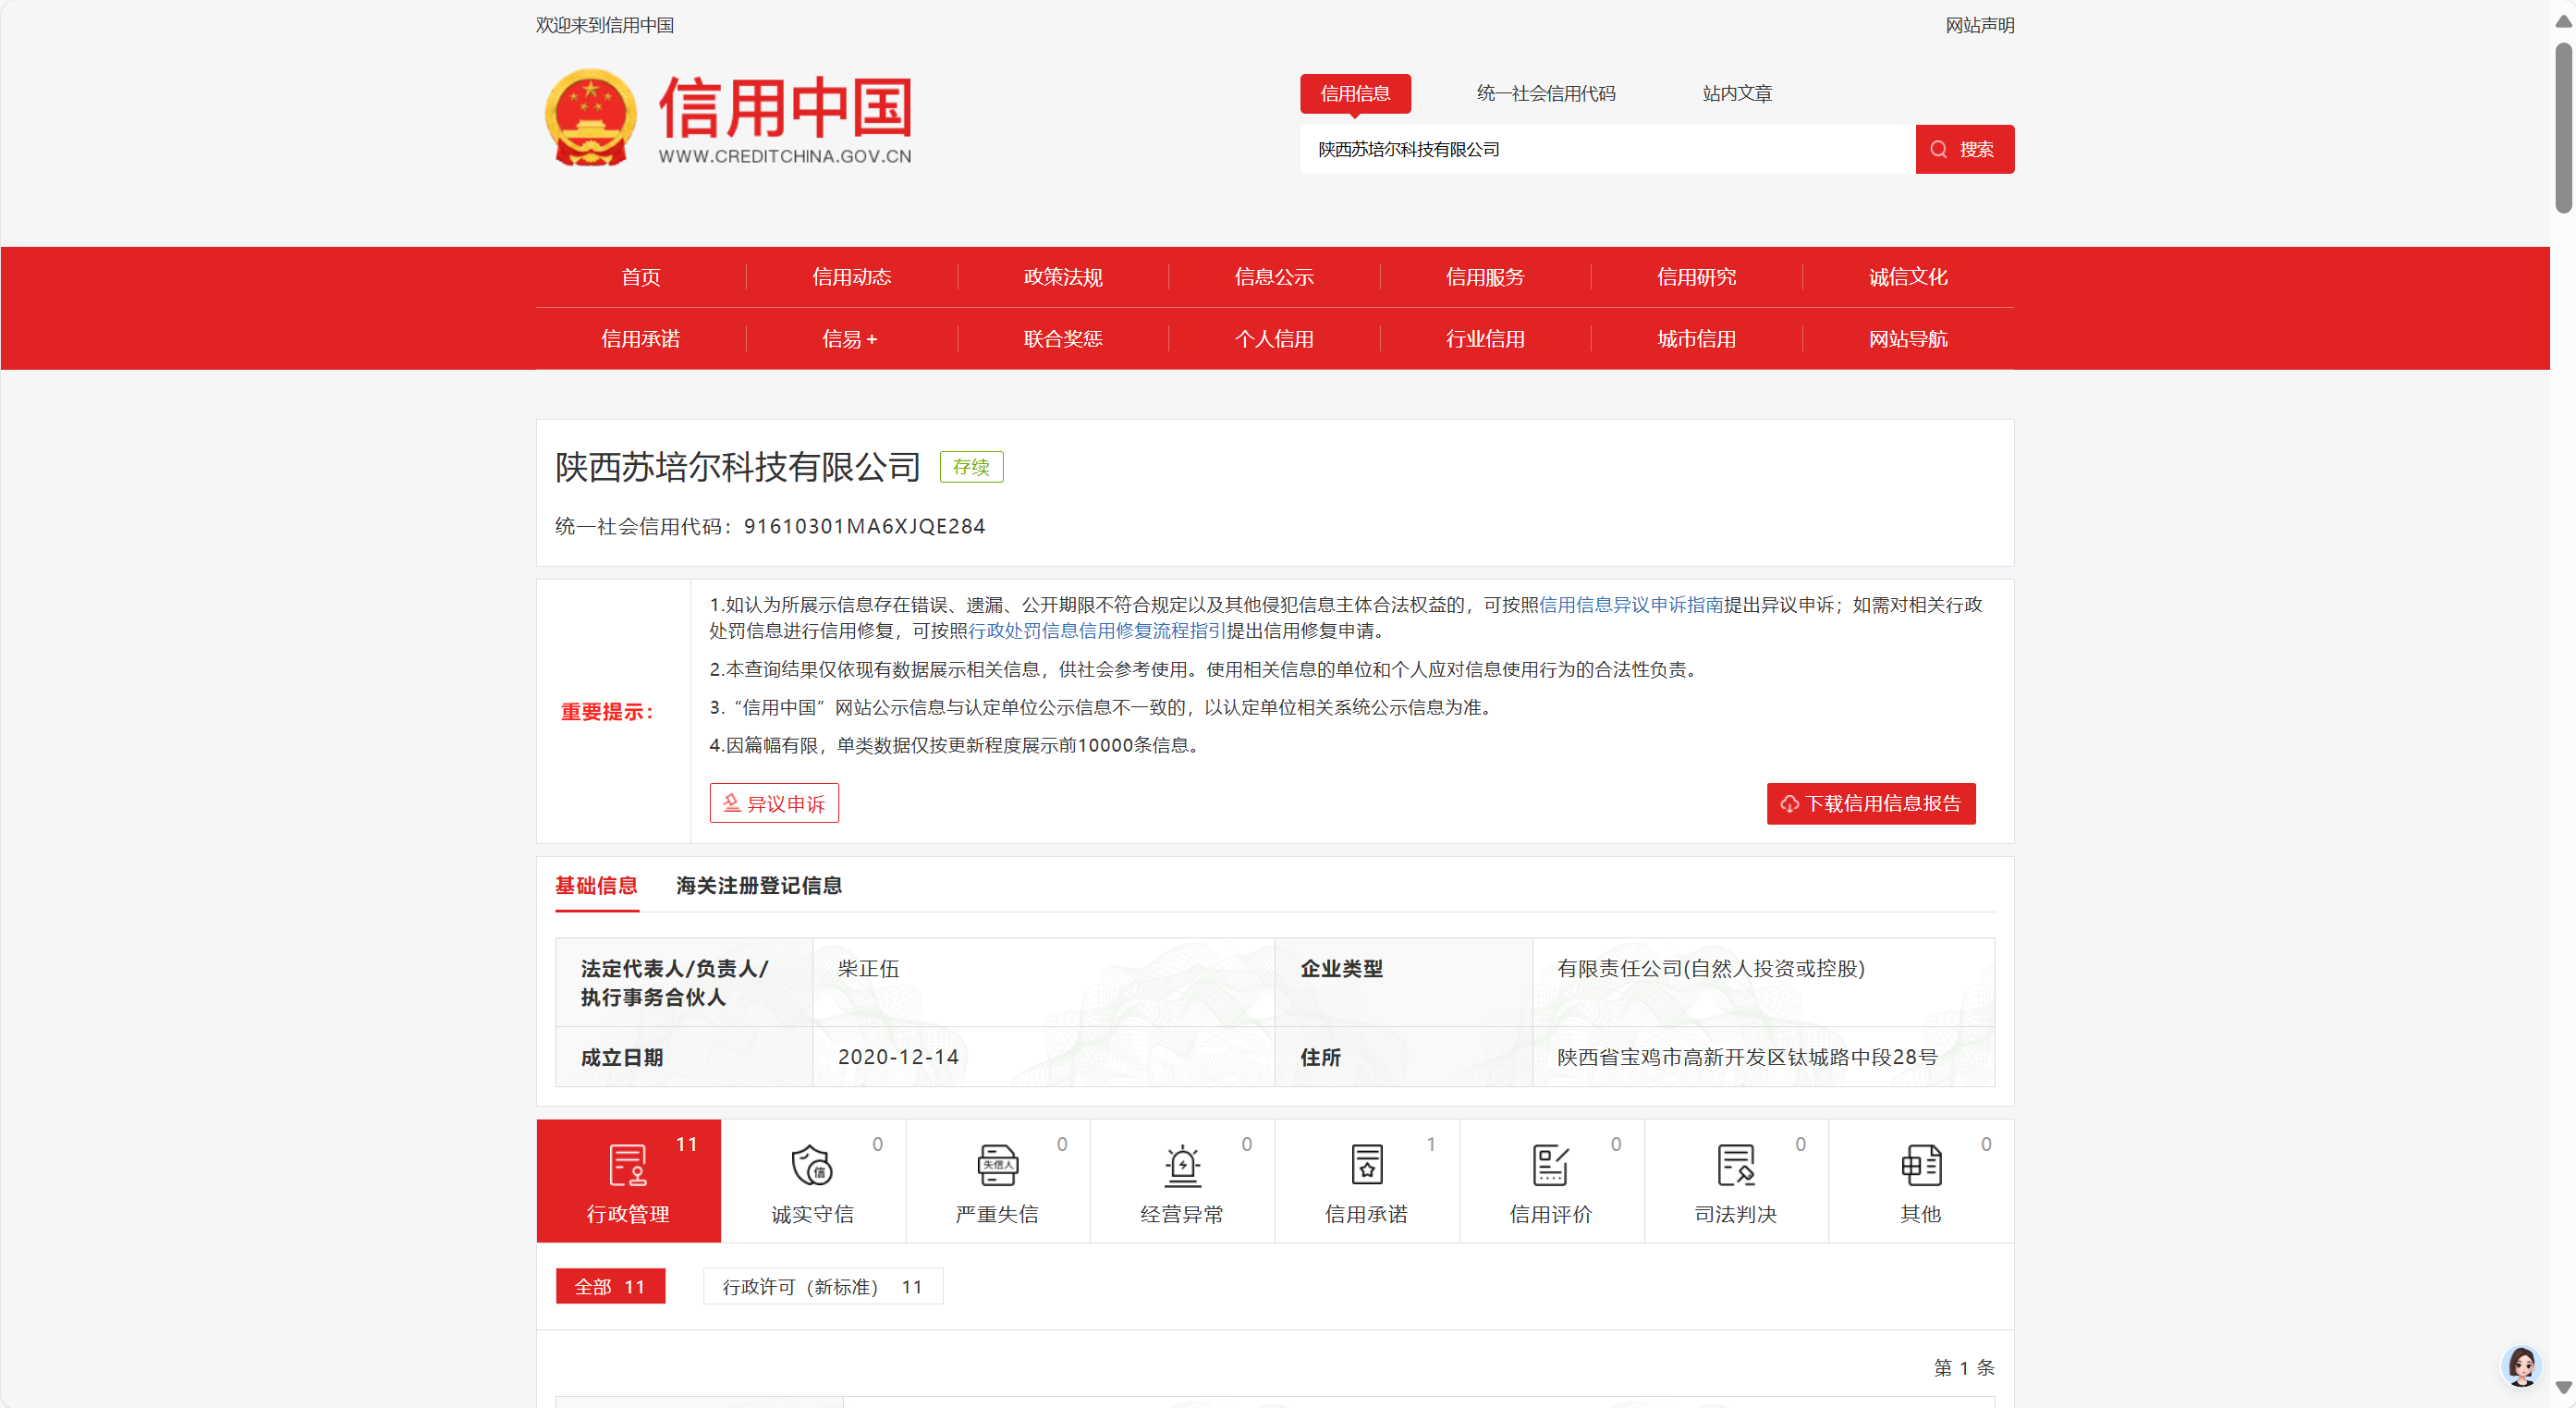
Task: Click the credit code 91610301MA6XJQE284
Action: pos(864,526)
